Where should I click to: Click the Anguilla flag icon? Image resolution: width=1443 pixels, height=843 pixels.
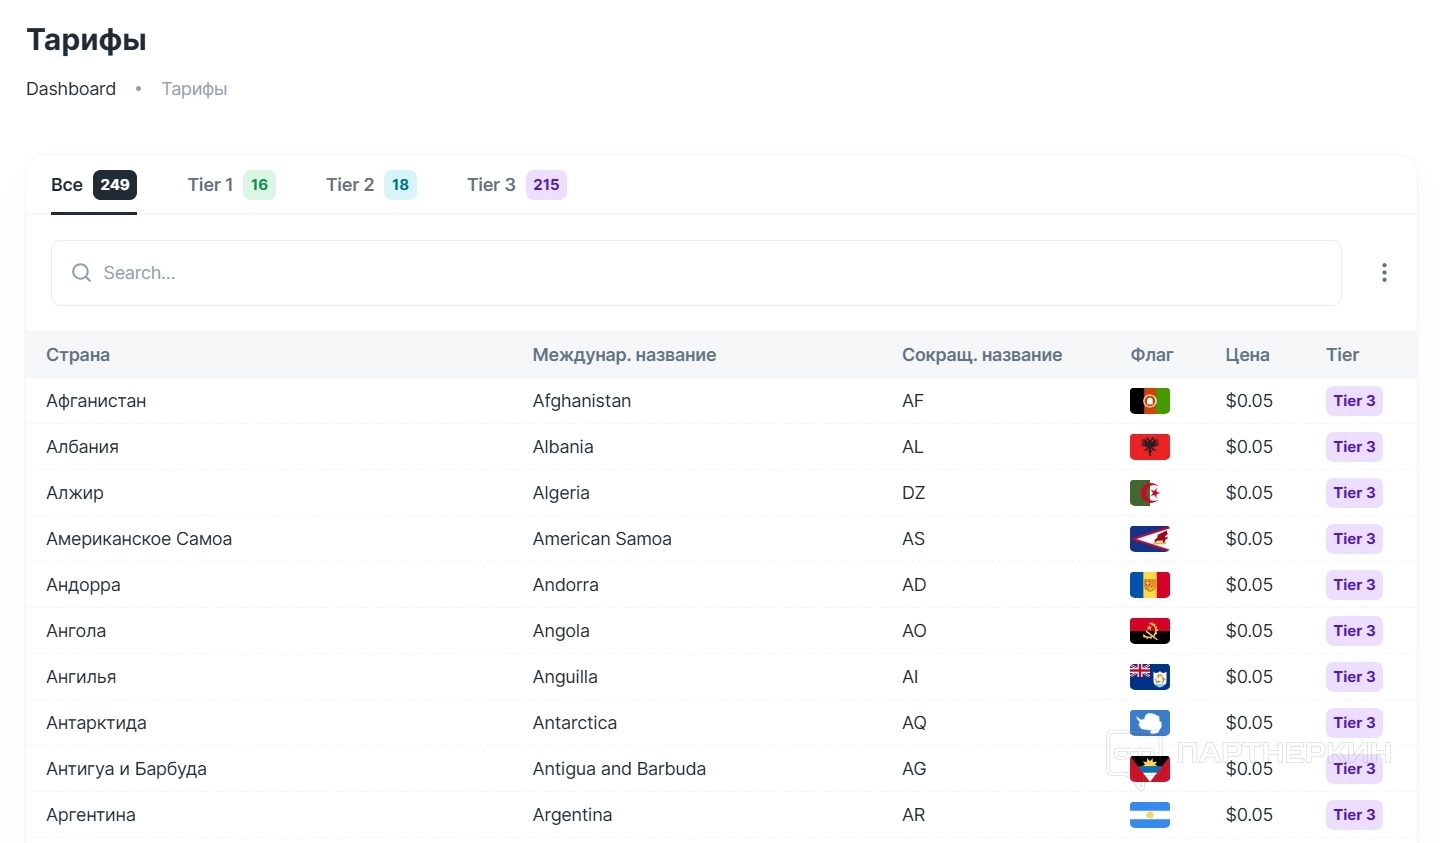1149,677
